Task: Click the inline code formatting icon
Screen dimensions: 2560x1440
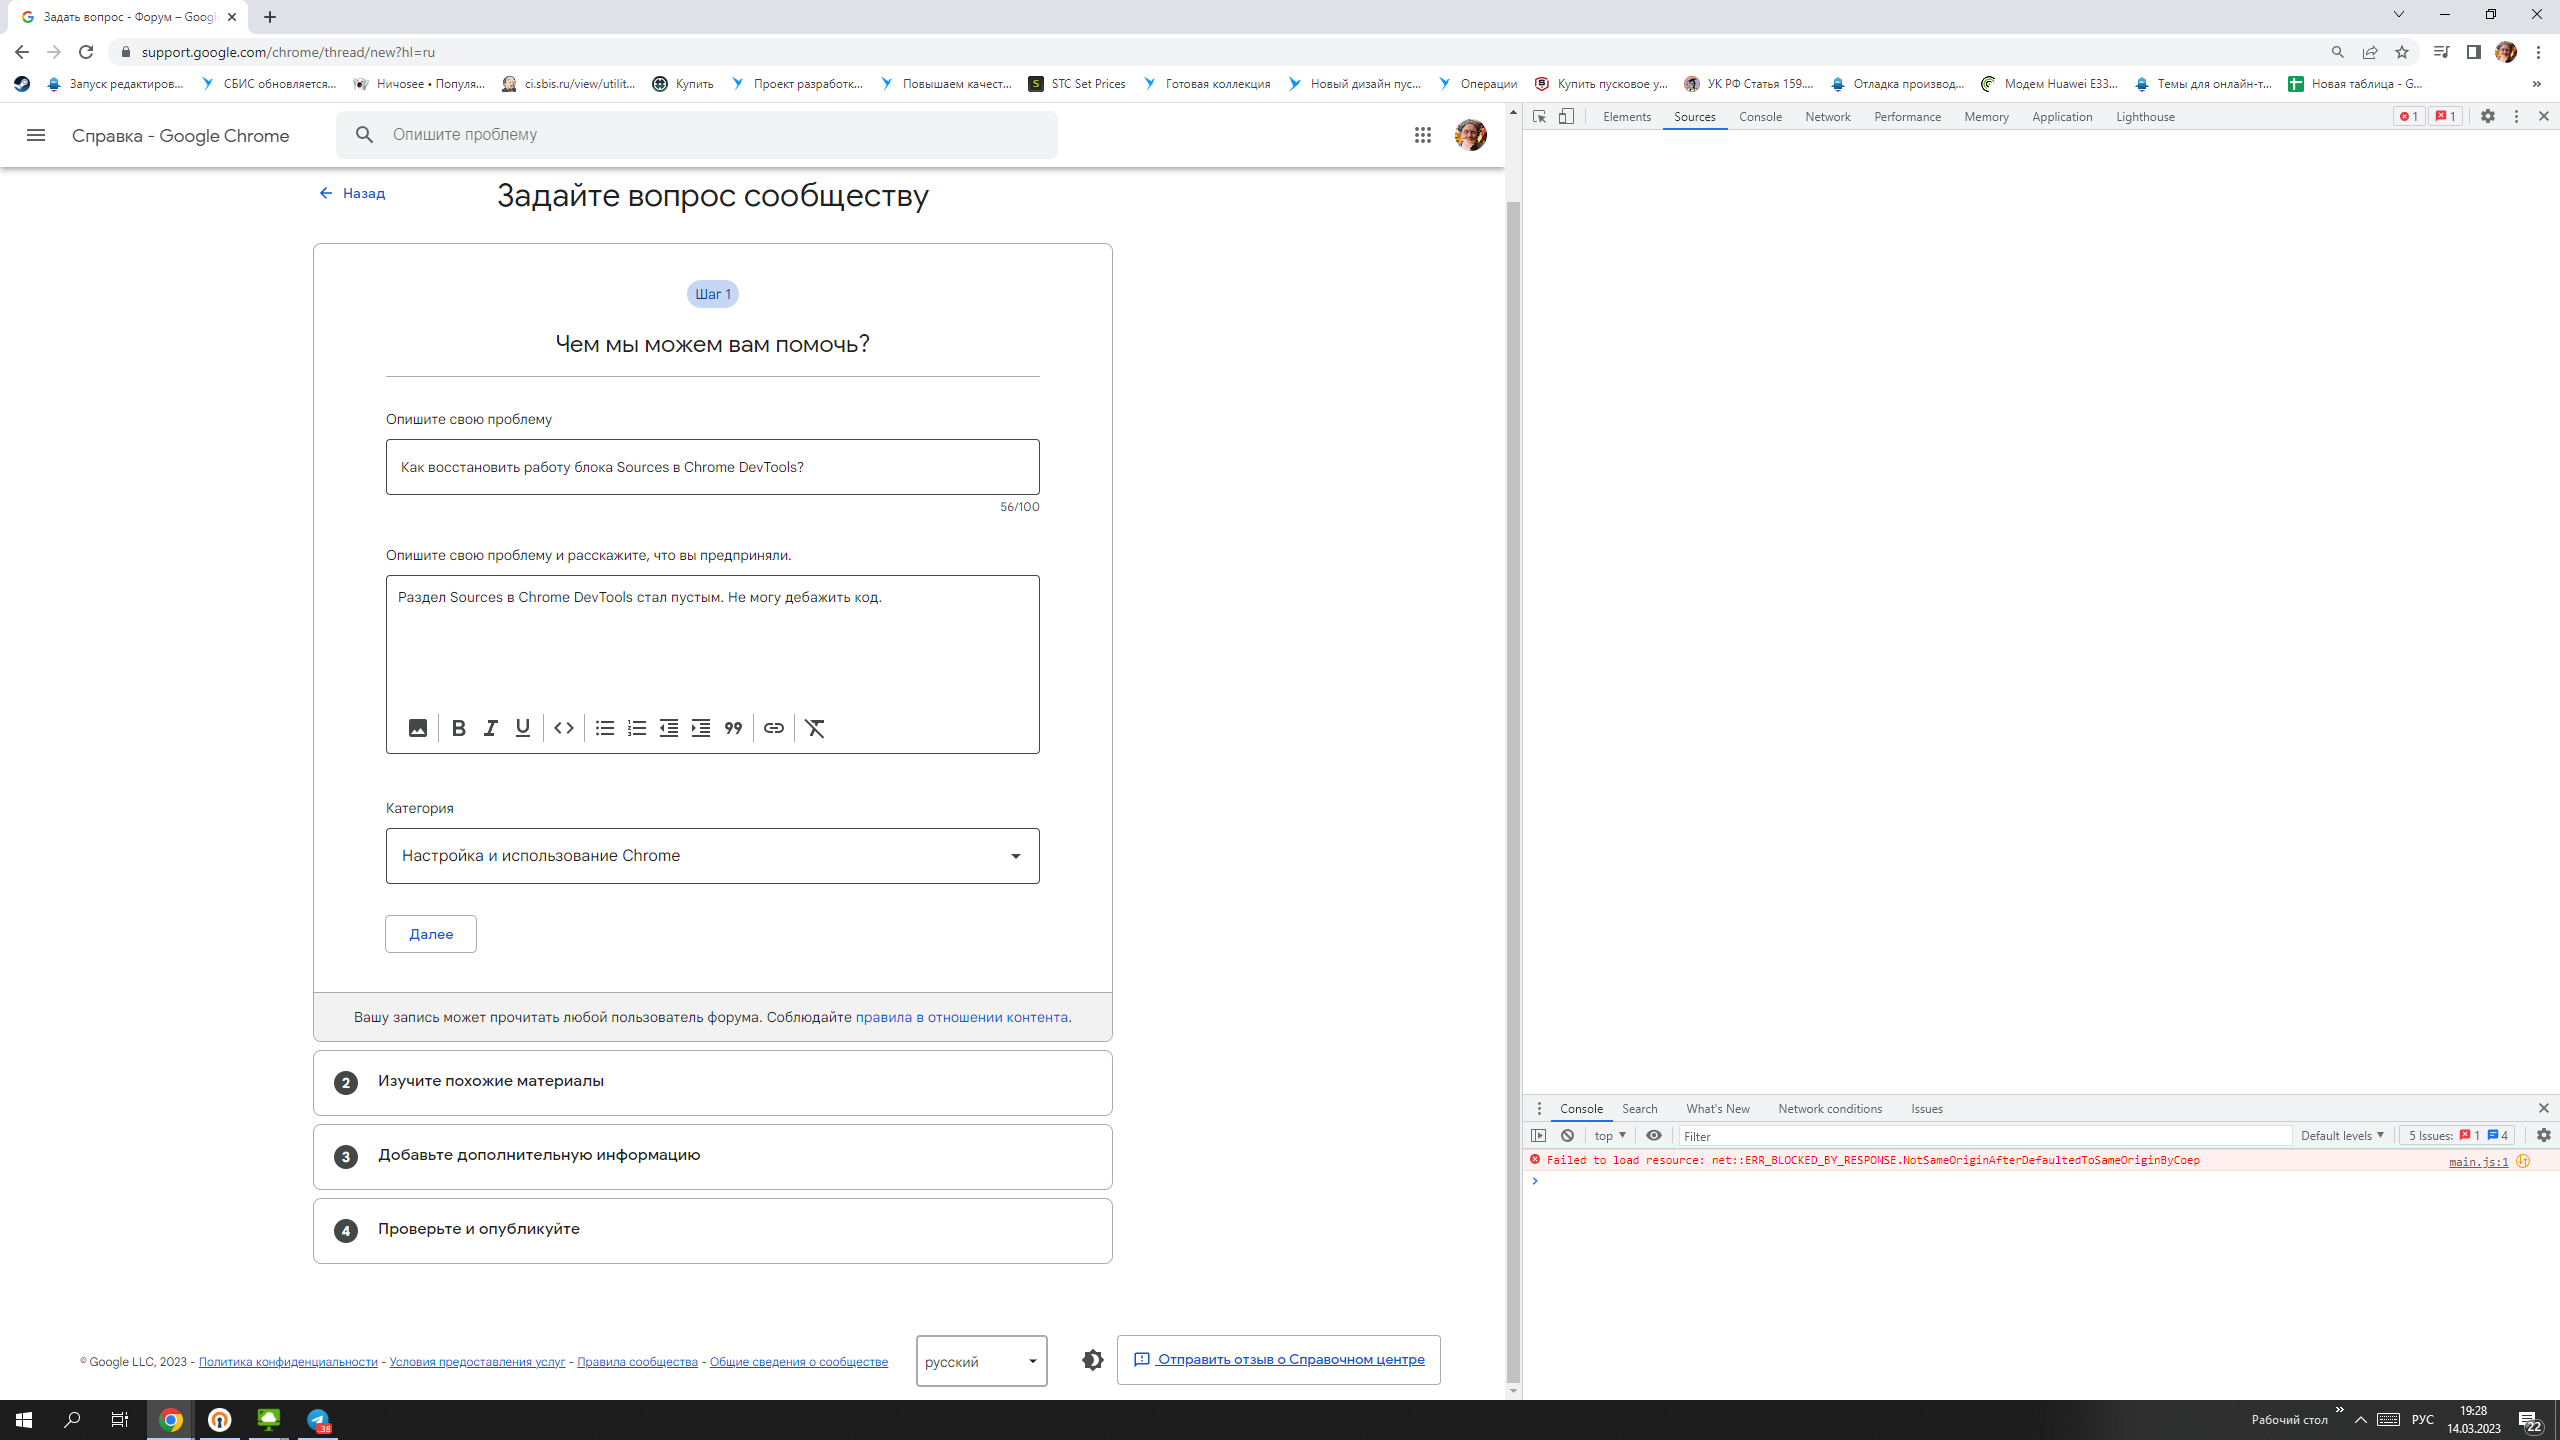Action: [x=563, y=728]
